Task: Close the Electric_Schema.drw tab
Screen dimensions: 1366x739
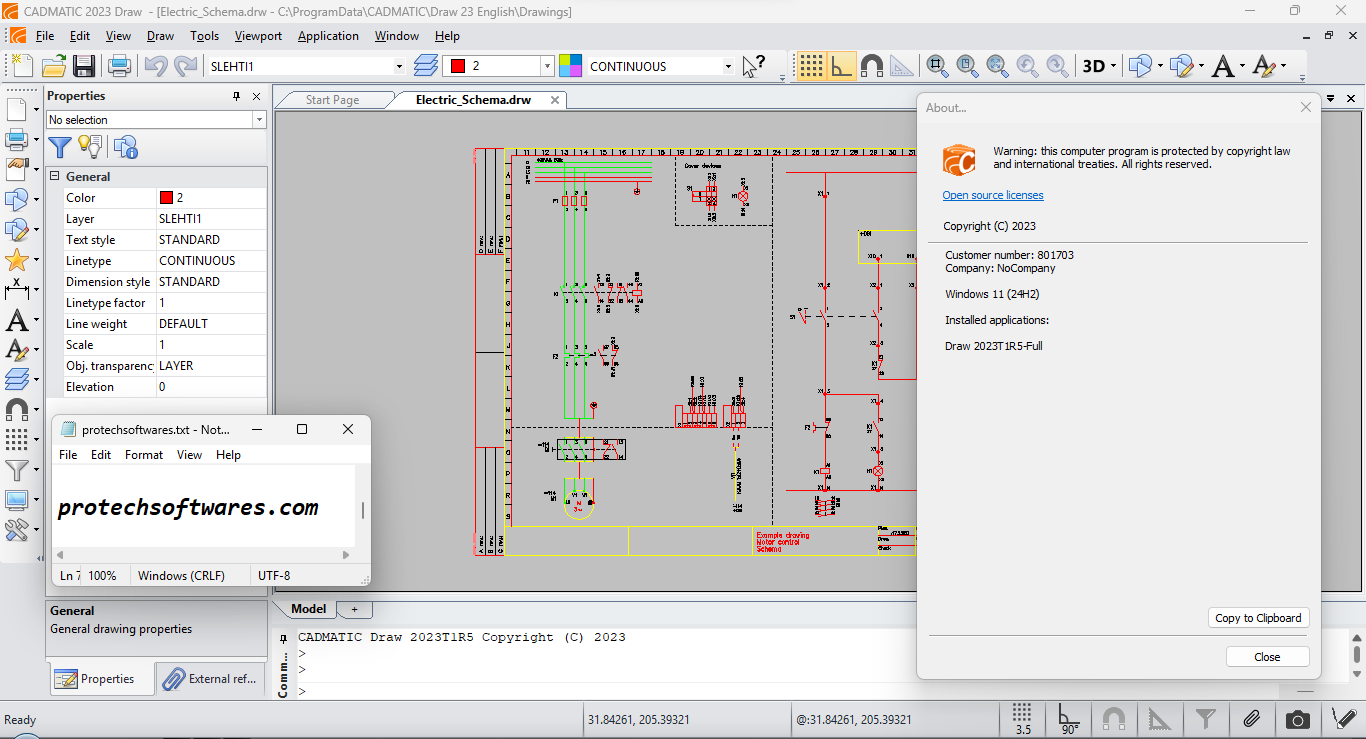Action: 555,99
